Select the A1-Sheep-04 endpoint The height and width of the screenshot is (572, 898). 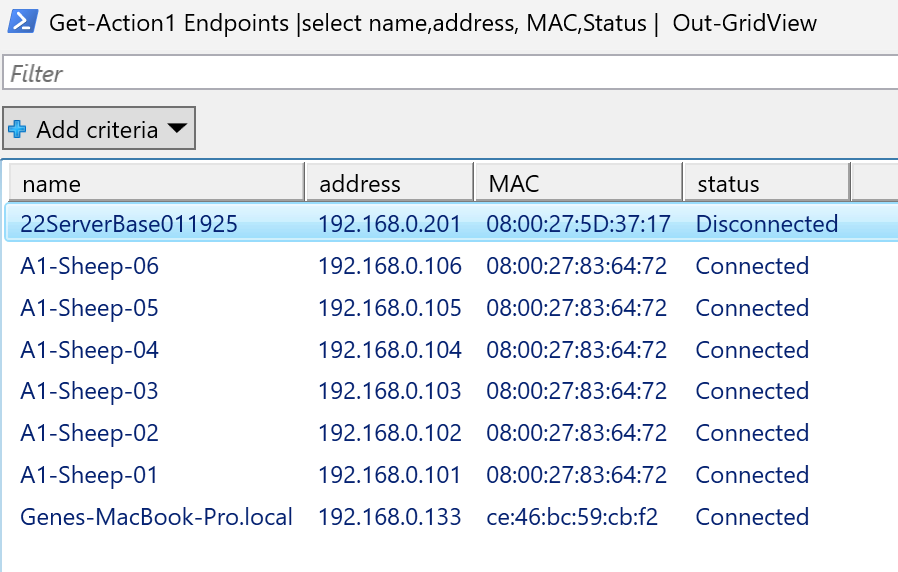[x=90, y=350]
